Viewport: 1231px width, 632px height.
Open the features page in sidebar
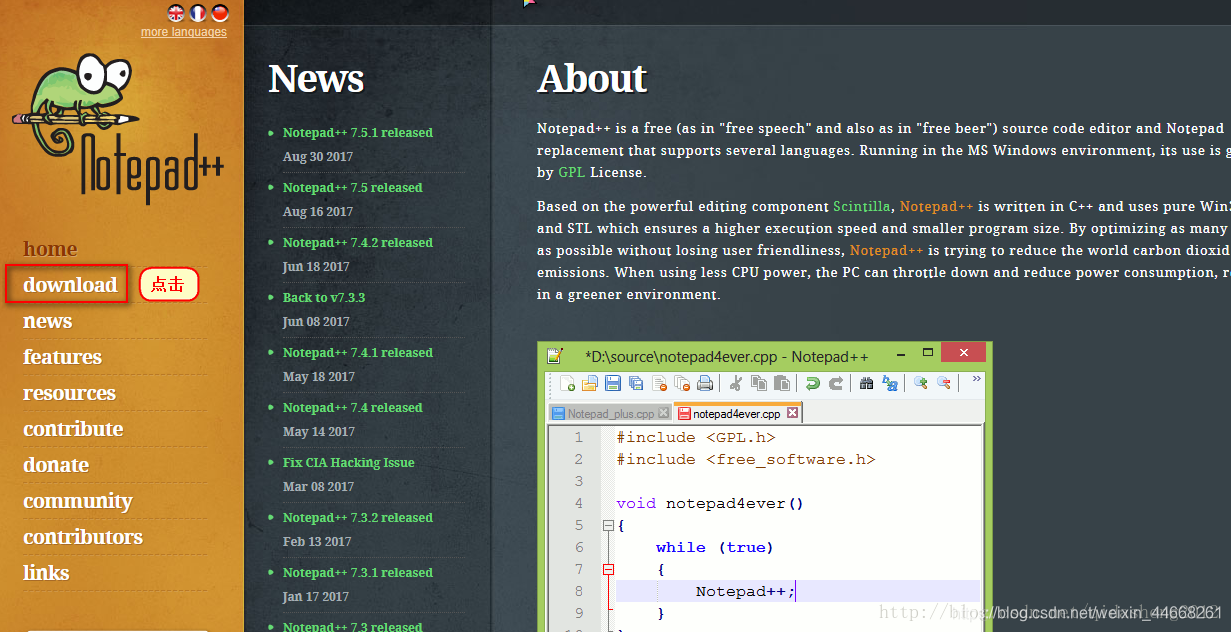[x=62, y=357]
